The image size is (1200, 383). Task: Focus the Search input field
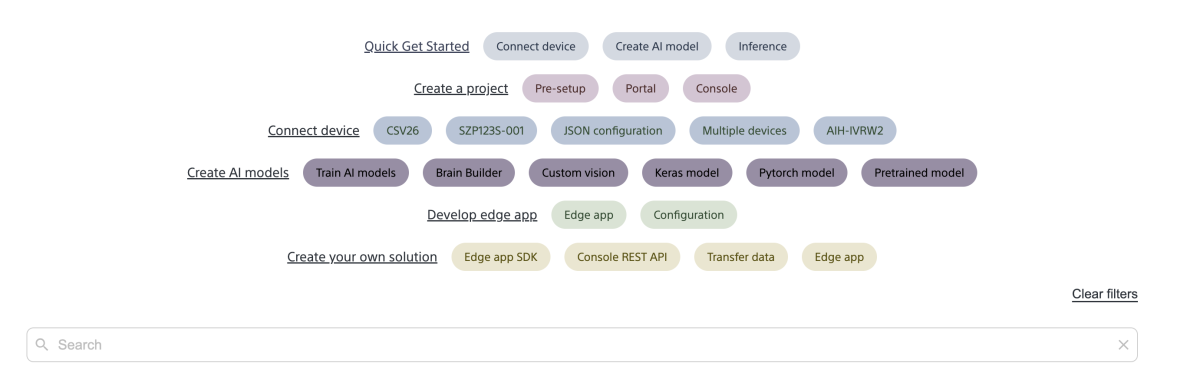[582, 345]
